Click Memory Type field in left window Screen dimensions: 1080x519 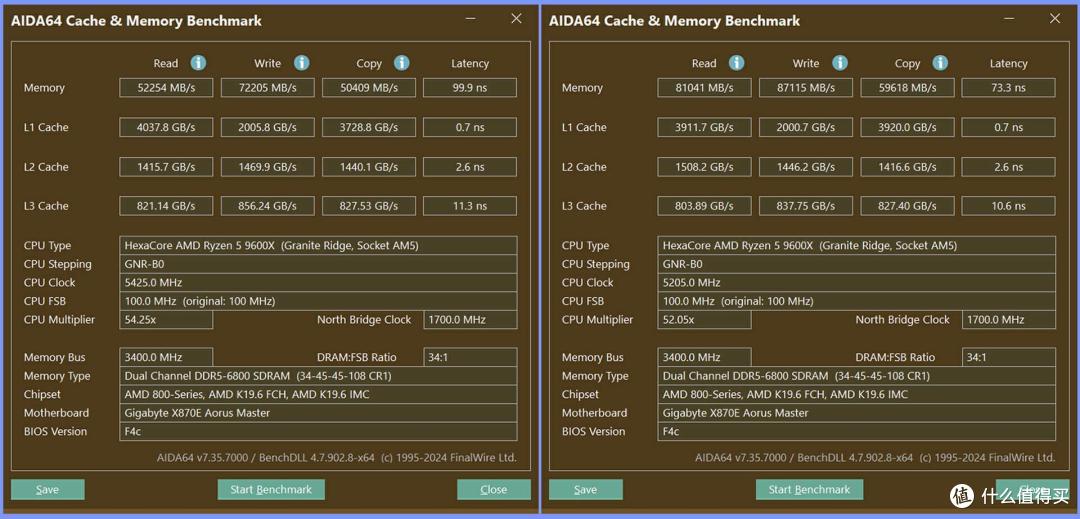pyautogui.click(x=318, y=376)
